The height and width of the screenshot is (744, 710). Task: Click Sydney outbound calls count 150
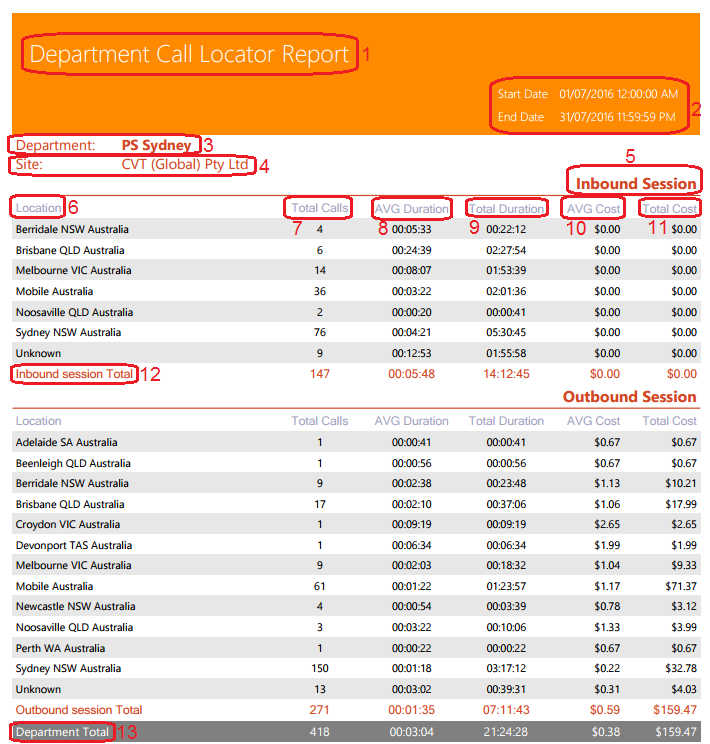coord(319,669)
